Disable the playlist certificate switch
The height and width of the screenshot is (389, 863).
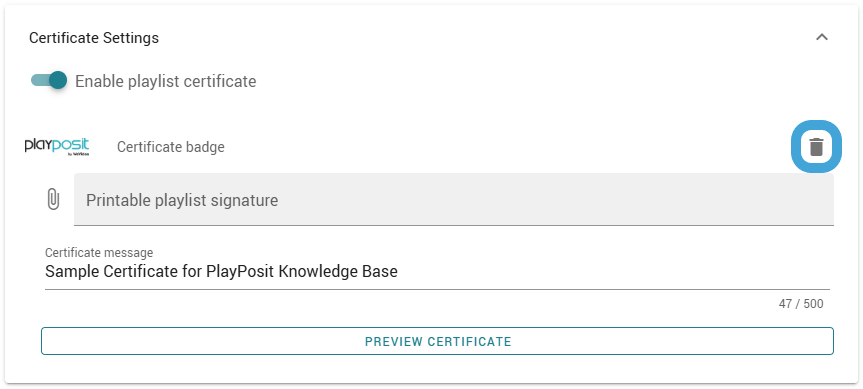[x=48, y=80]
